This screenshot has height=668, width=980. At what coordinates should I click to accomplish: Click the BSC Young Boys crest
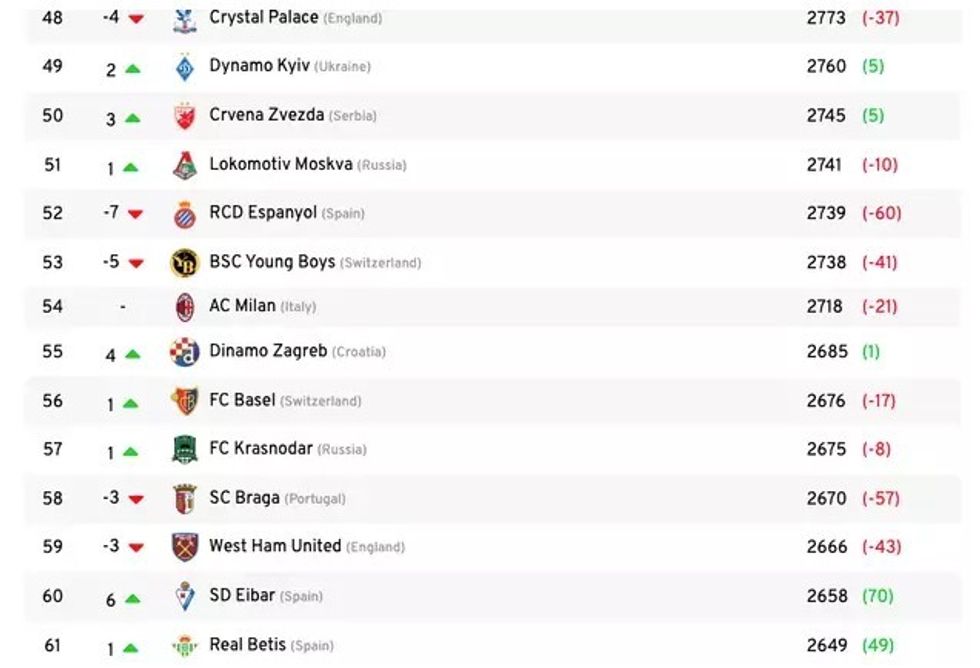tap(185, 263)
